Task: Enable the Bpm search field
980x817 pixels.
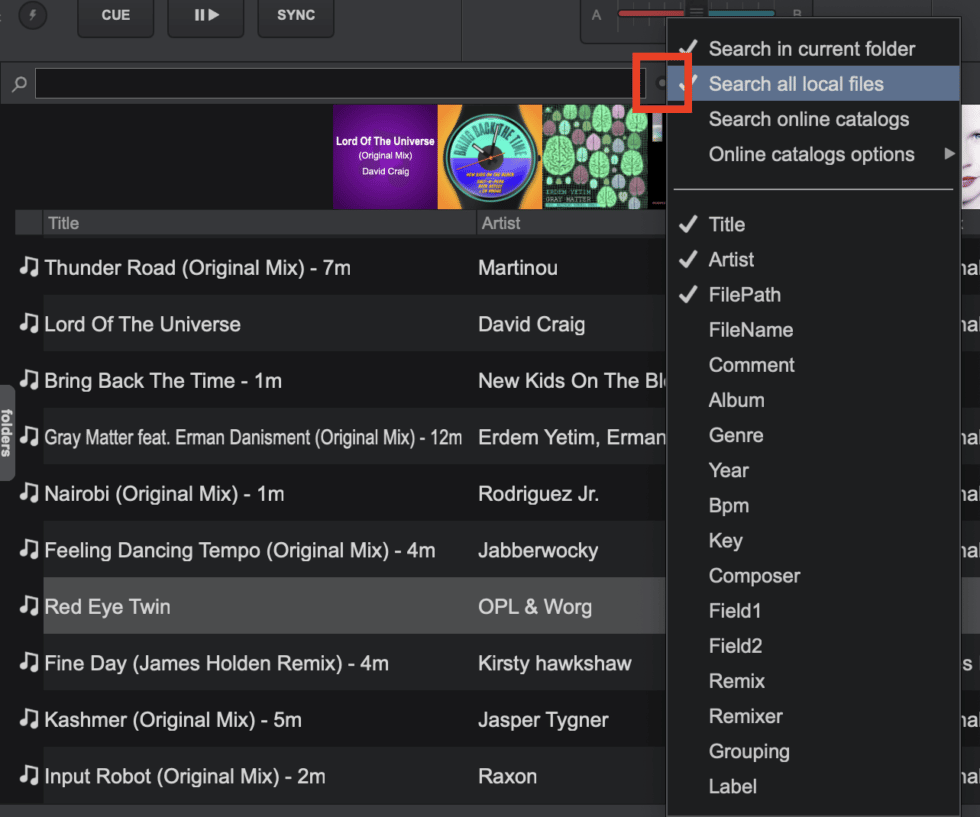Action: point(728,505)
